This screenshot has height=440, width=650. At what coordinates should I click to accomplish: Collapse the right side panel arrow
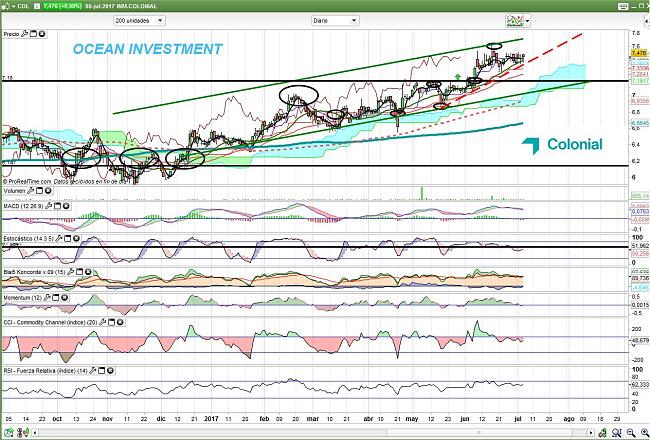click(x=647, y=21)
